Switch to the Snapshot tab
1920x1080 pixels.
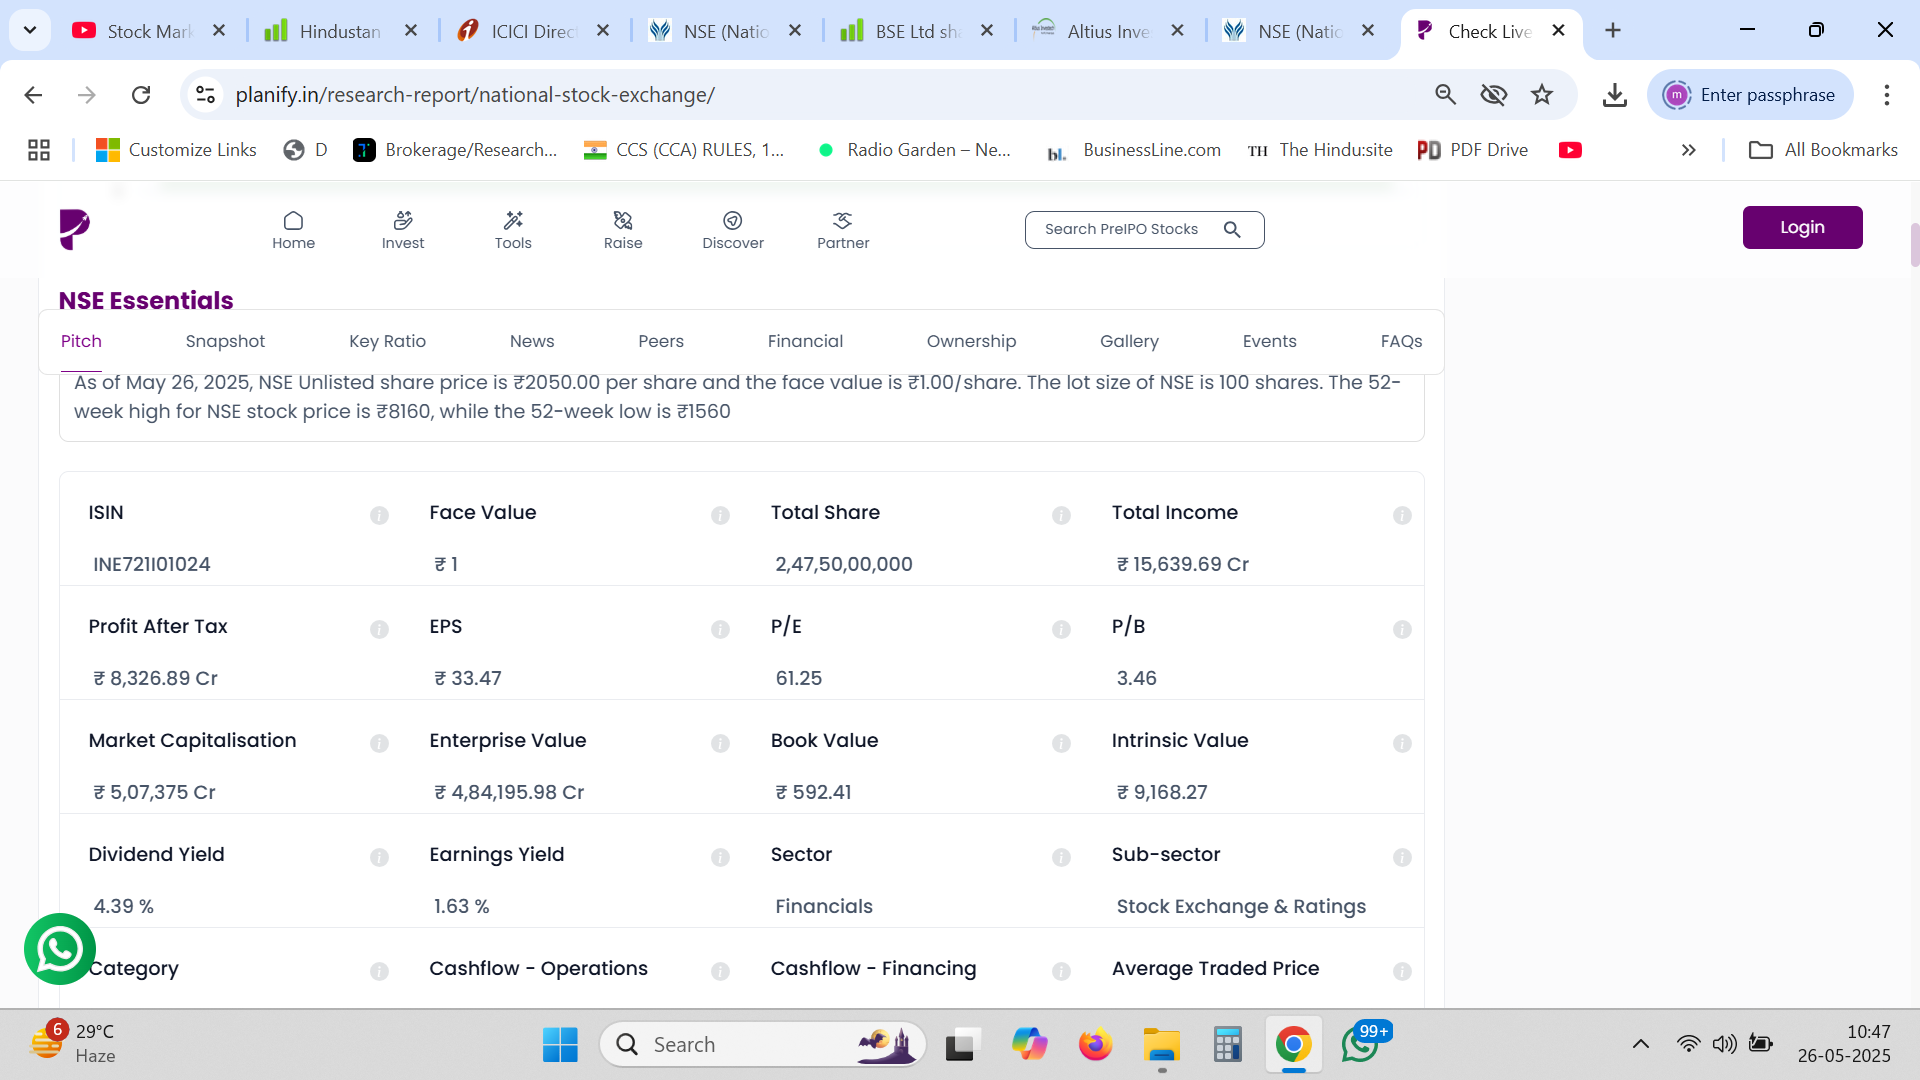point(225,341)
